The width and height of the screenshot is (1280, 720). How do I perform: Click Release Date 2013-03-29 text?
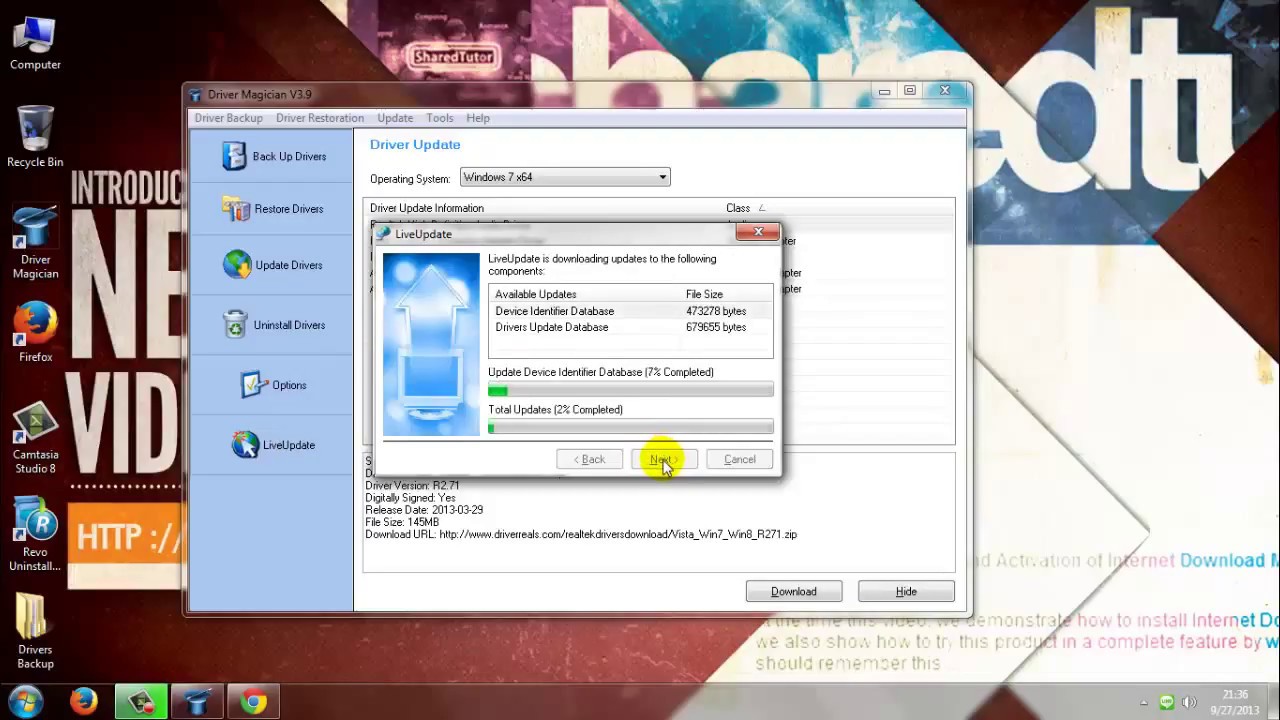click(x=424, y=510)
